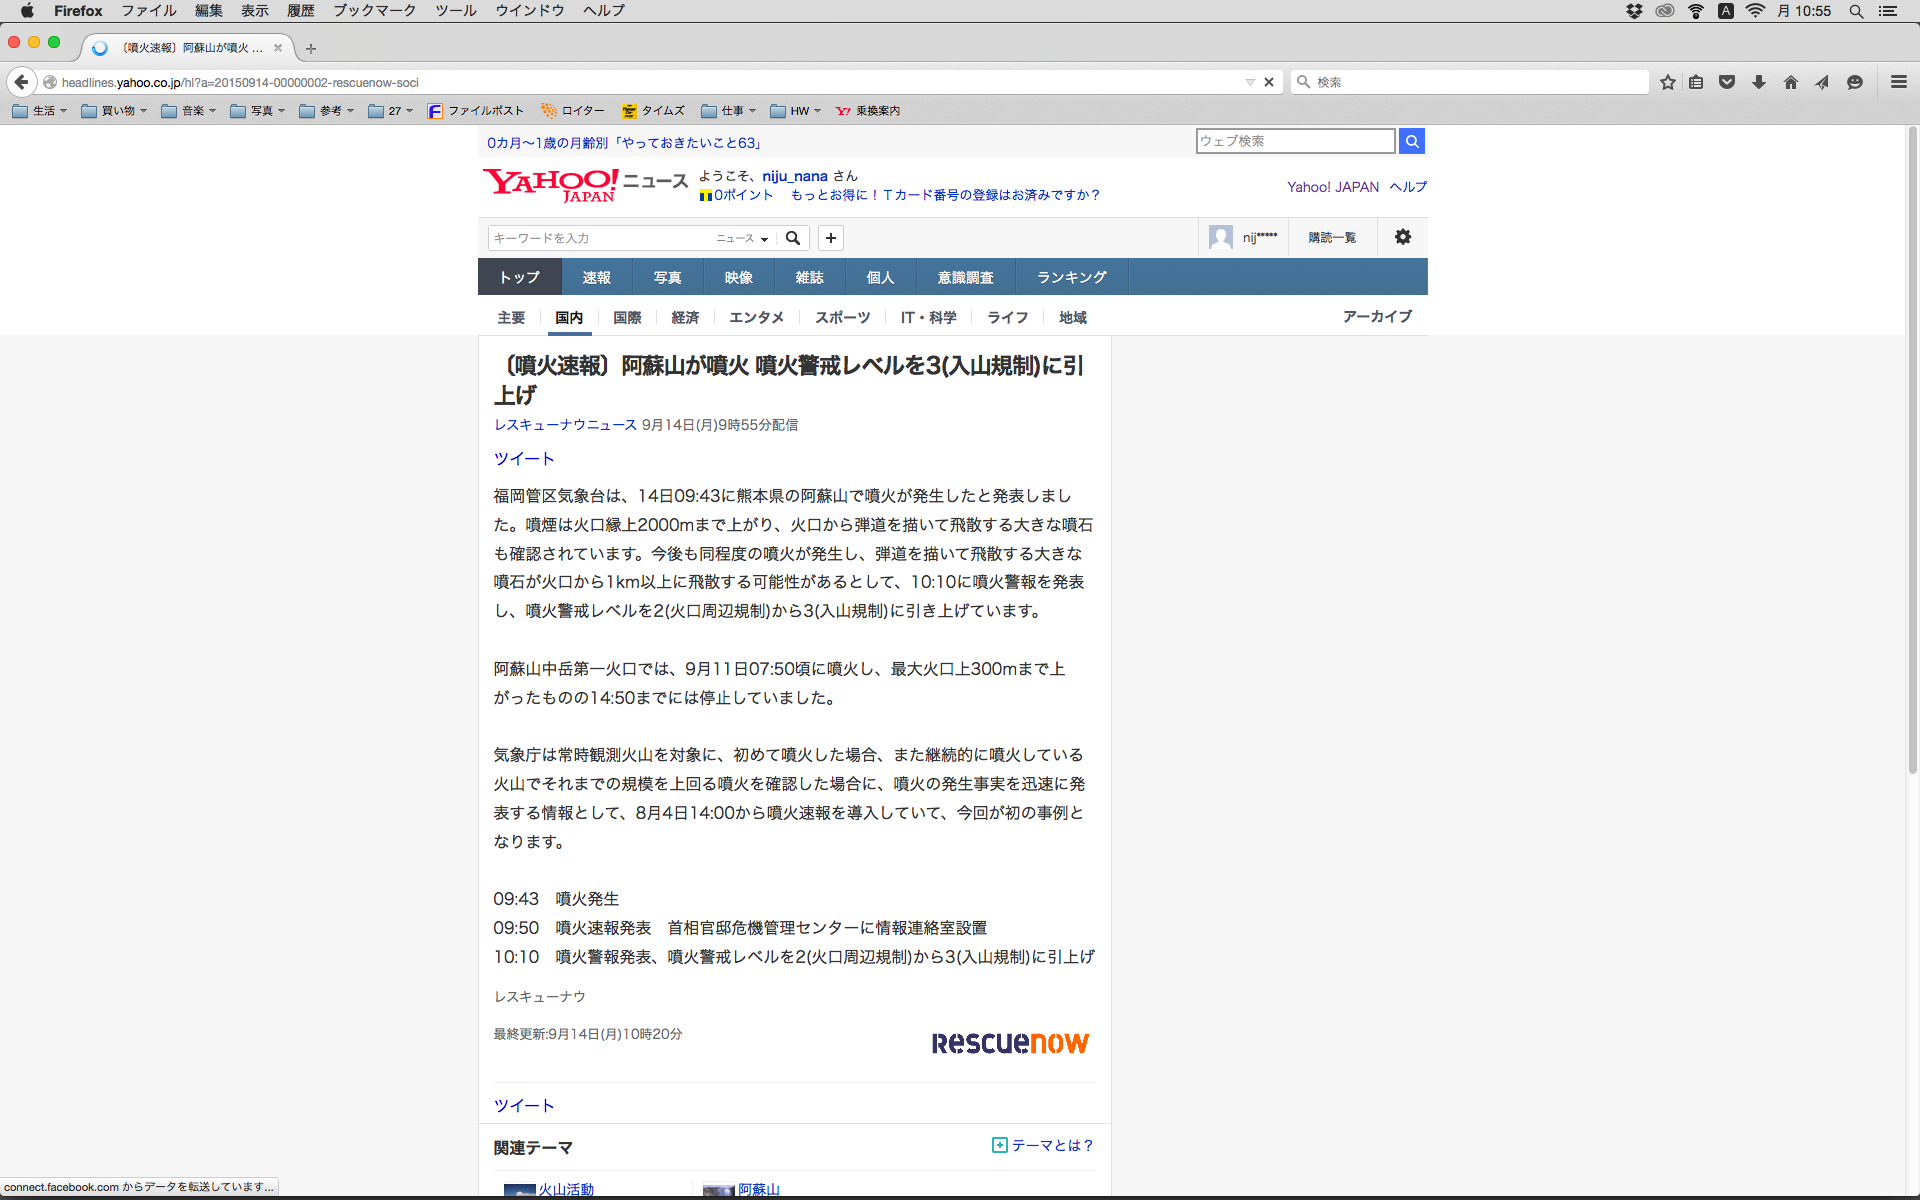Open the ブックマーク menu in the menu bar
1920x1200 pixels.
(374, 10)
